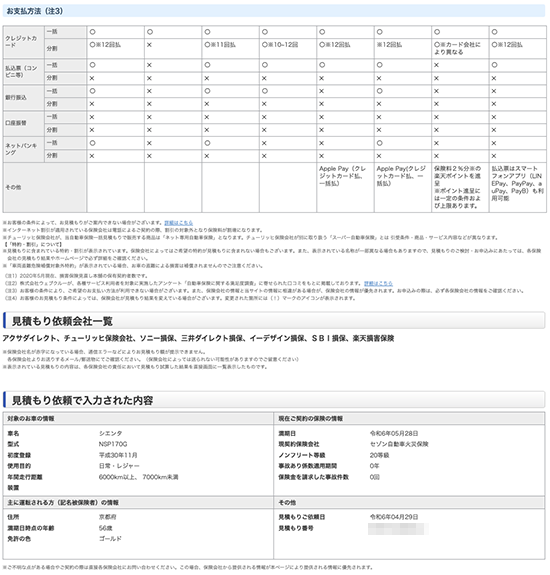Select the 銀行振込 row label

[x=23, y=98]
